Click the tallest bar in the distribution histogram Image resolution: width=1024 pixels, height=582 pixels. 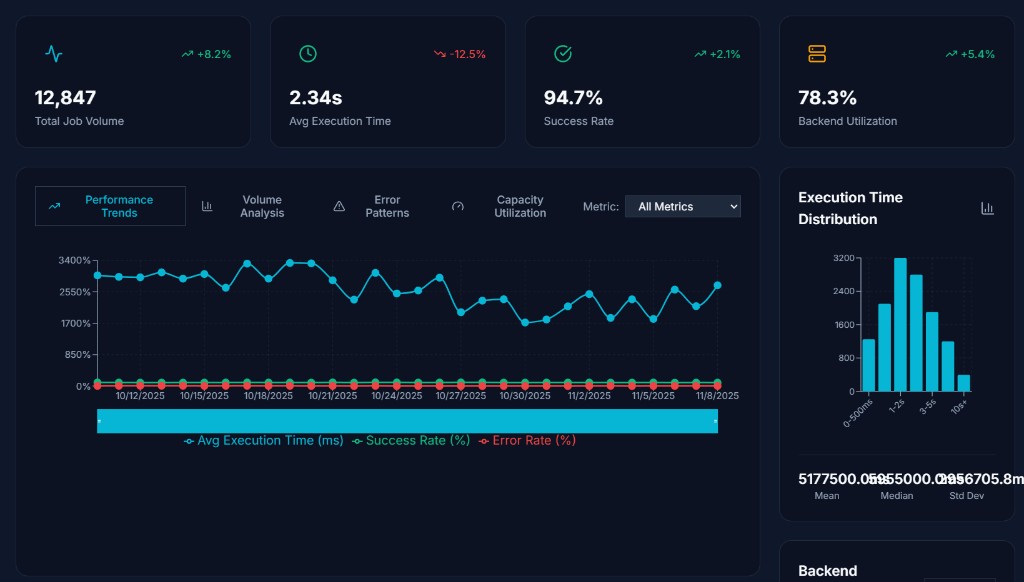tap(900, 325)
